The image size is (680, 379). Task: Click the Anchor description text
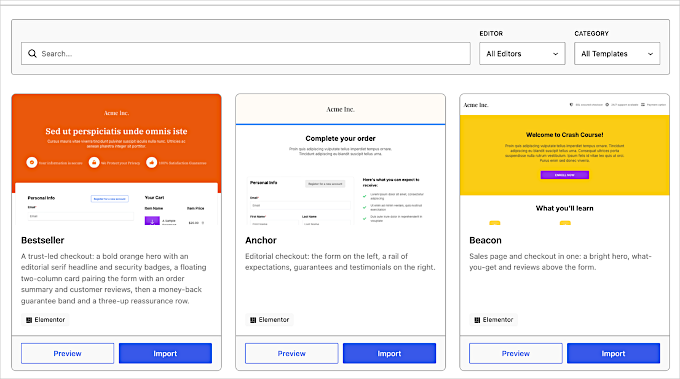(340, 262)
